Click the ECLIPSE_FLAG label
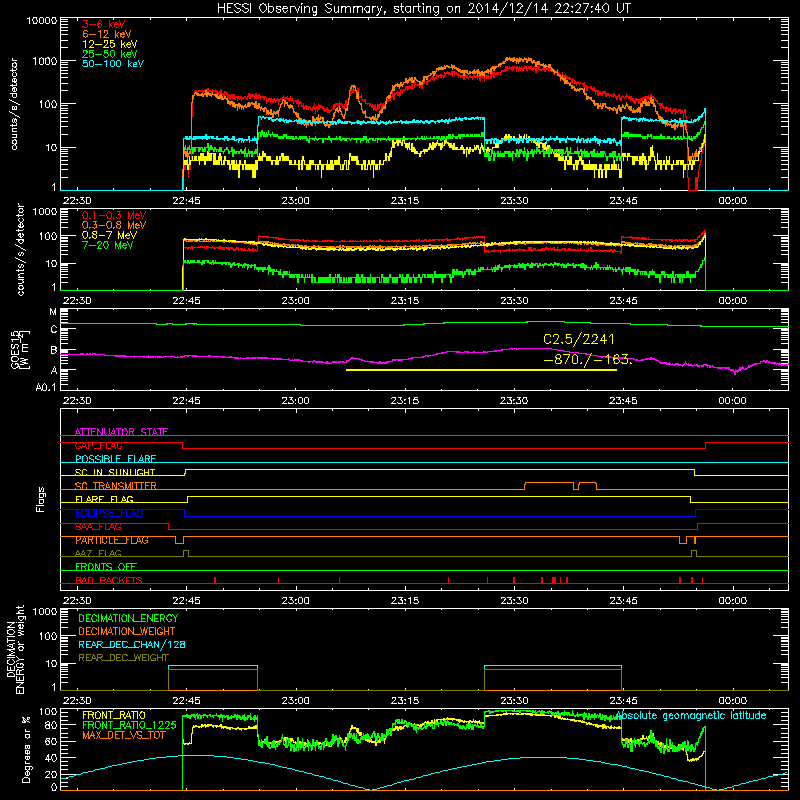This screenshot has height=800, width=800. tap(109, 513)
